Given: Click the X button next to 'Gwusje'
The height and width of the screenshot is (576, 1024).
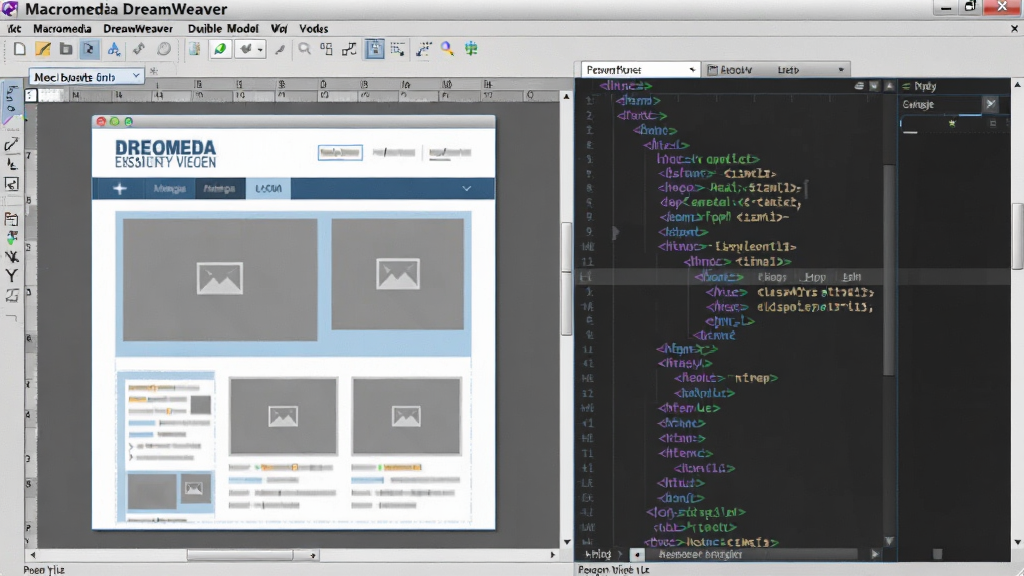Looking at the screenshot, I should coord(991,104).
